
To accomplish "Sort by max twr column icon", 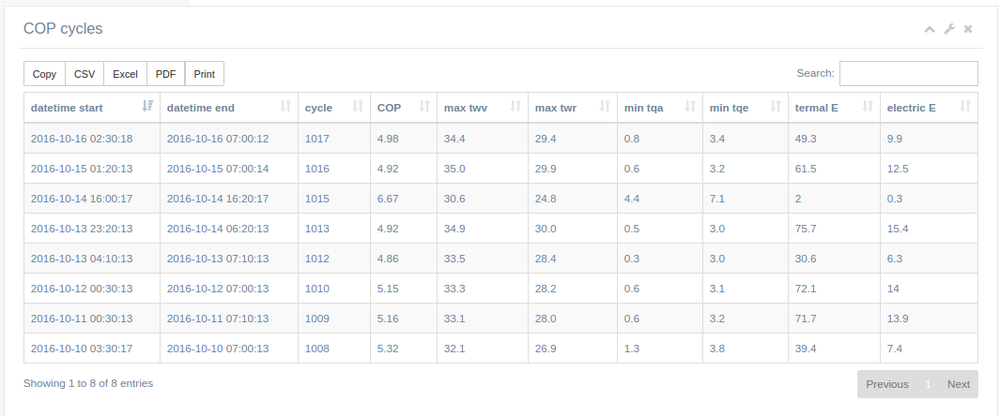I will (x=605, y=107).
